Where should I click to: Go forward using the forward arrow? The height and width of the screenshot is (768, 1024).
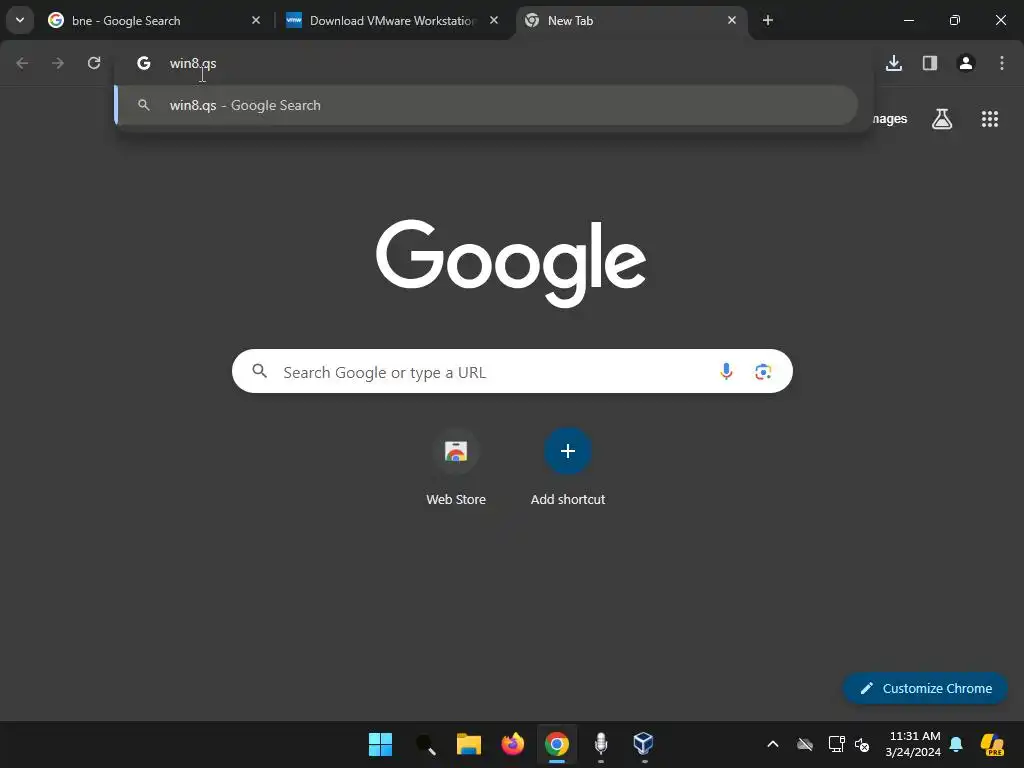(58, 63)
